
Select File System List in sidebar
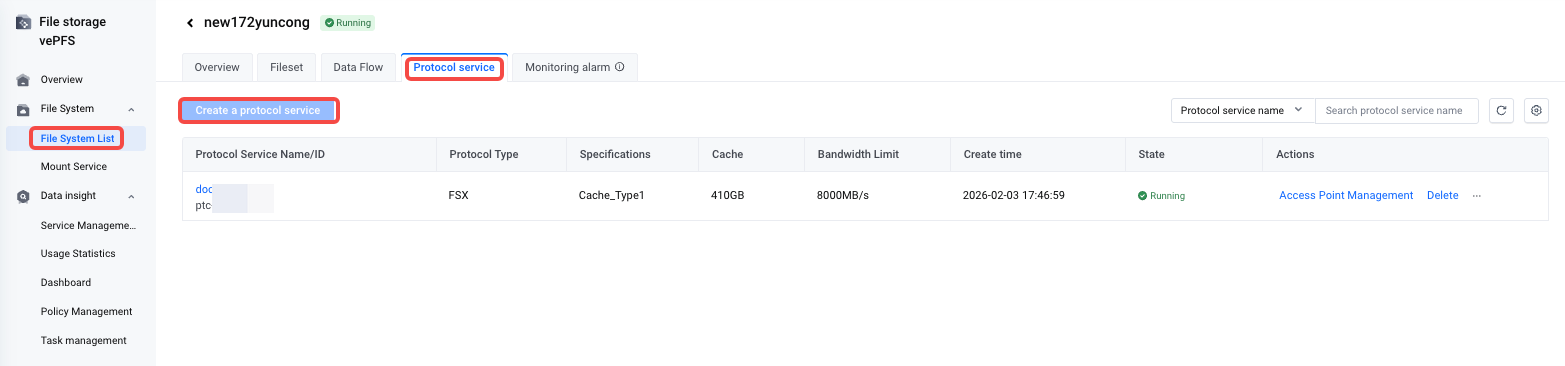tap(77, 138)
